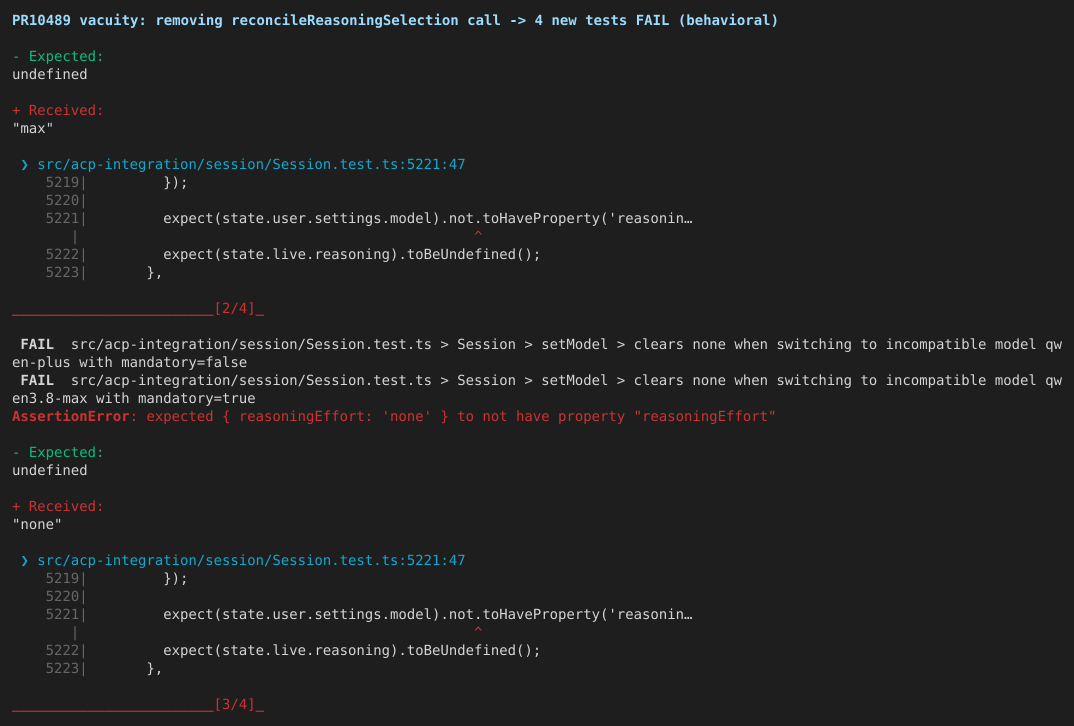Click the second green Expected label
The image size is (1074, 726).
pyautogui.click(x=58, y=452)
